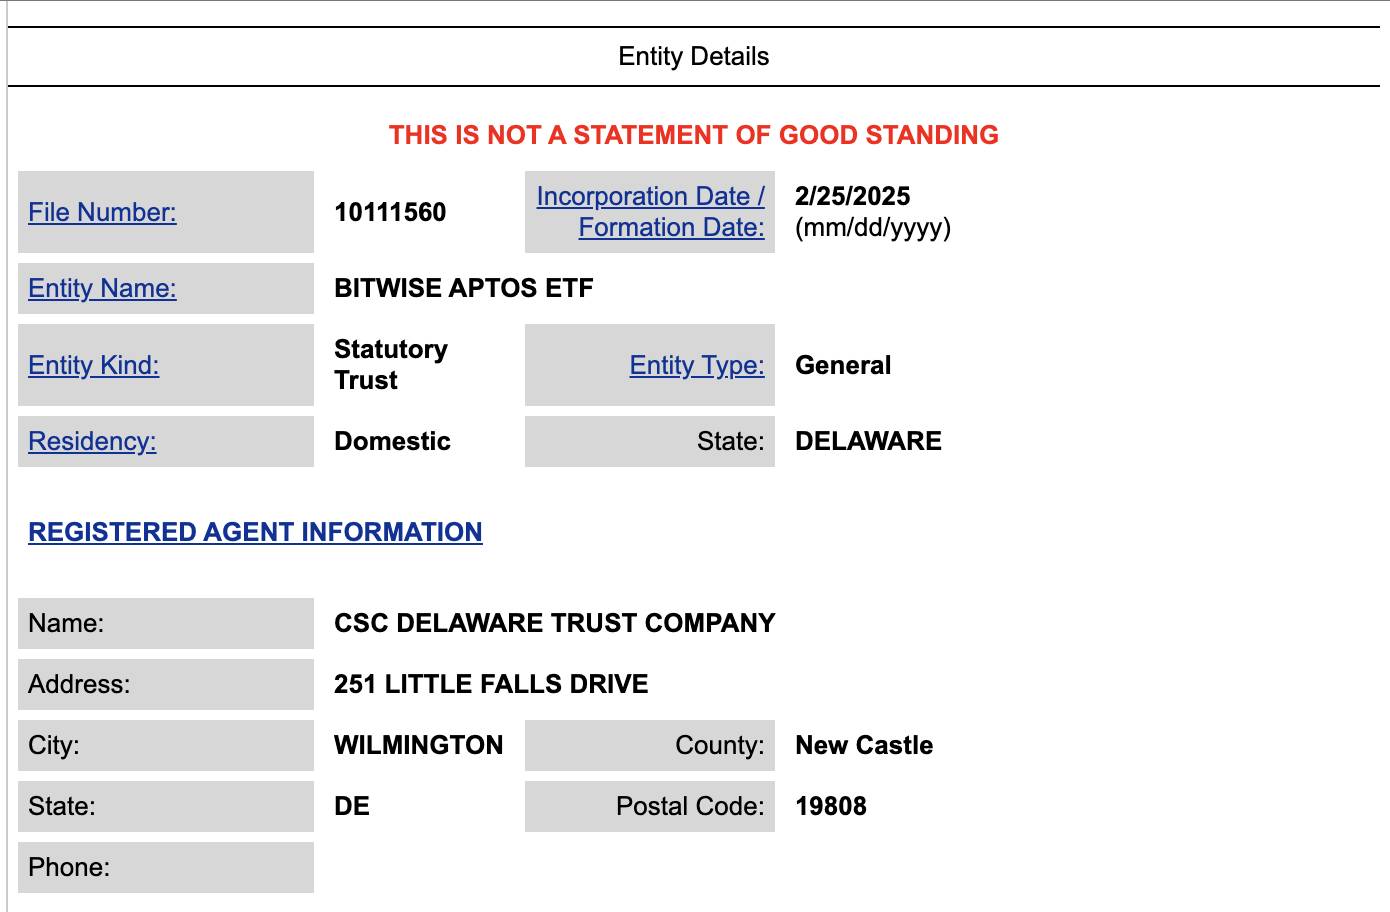
Task: Click the Entity Type link
Action: [x=697, y=365]
